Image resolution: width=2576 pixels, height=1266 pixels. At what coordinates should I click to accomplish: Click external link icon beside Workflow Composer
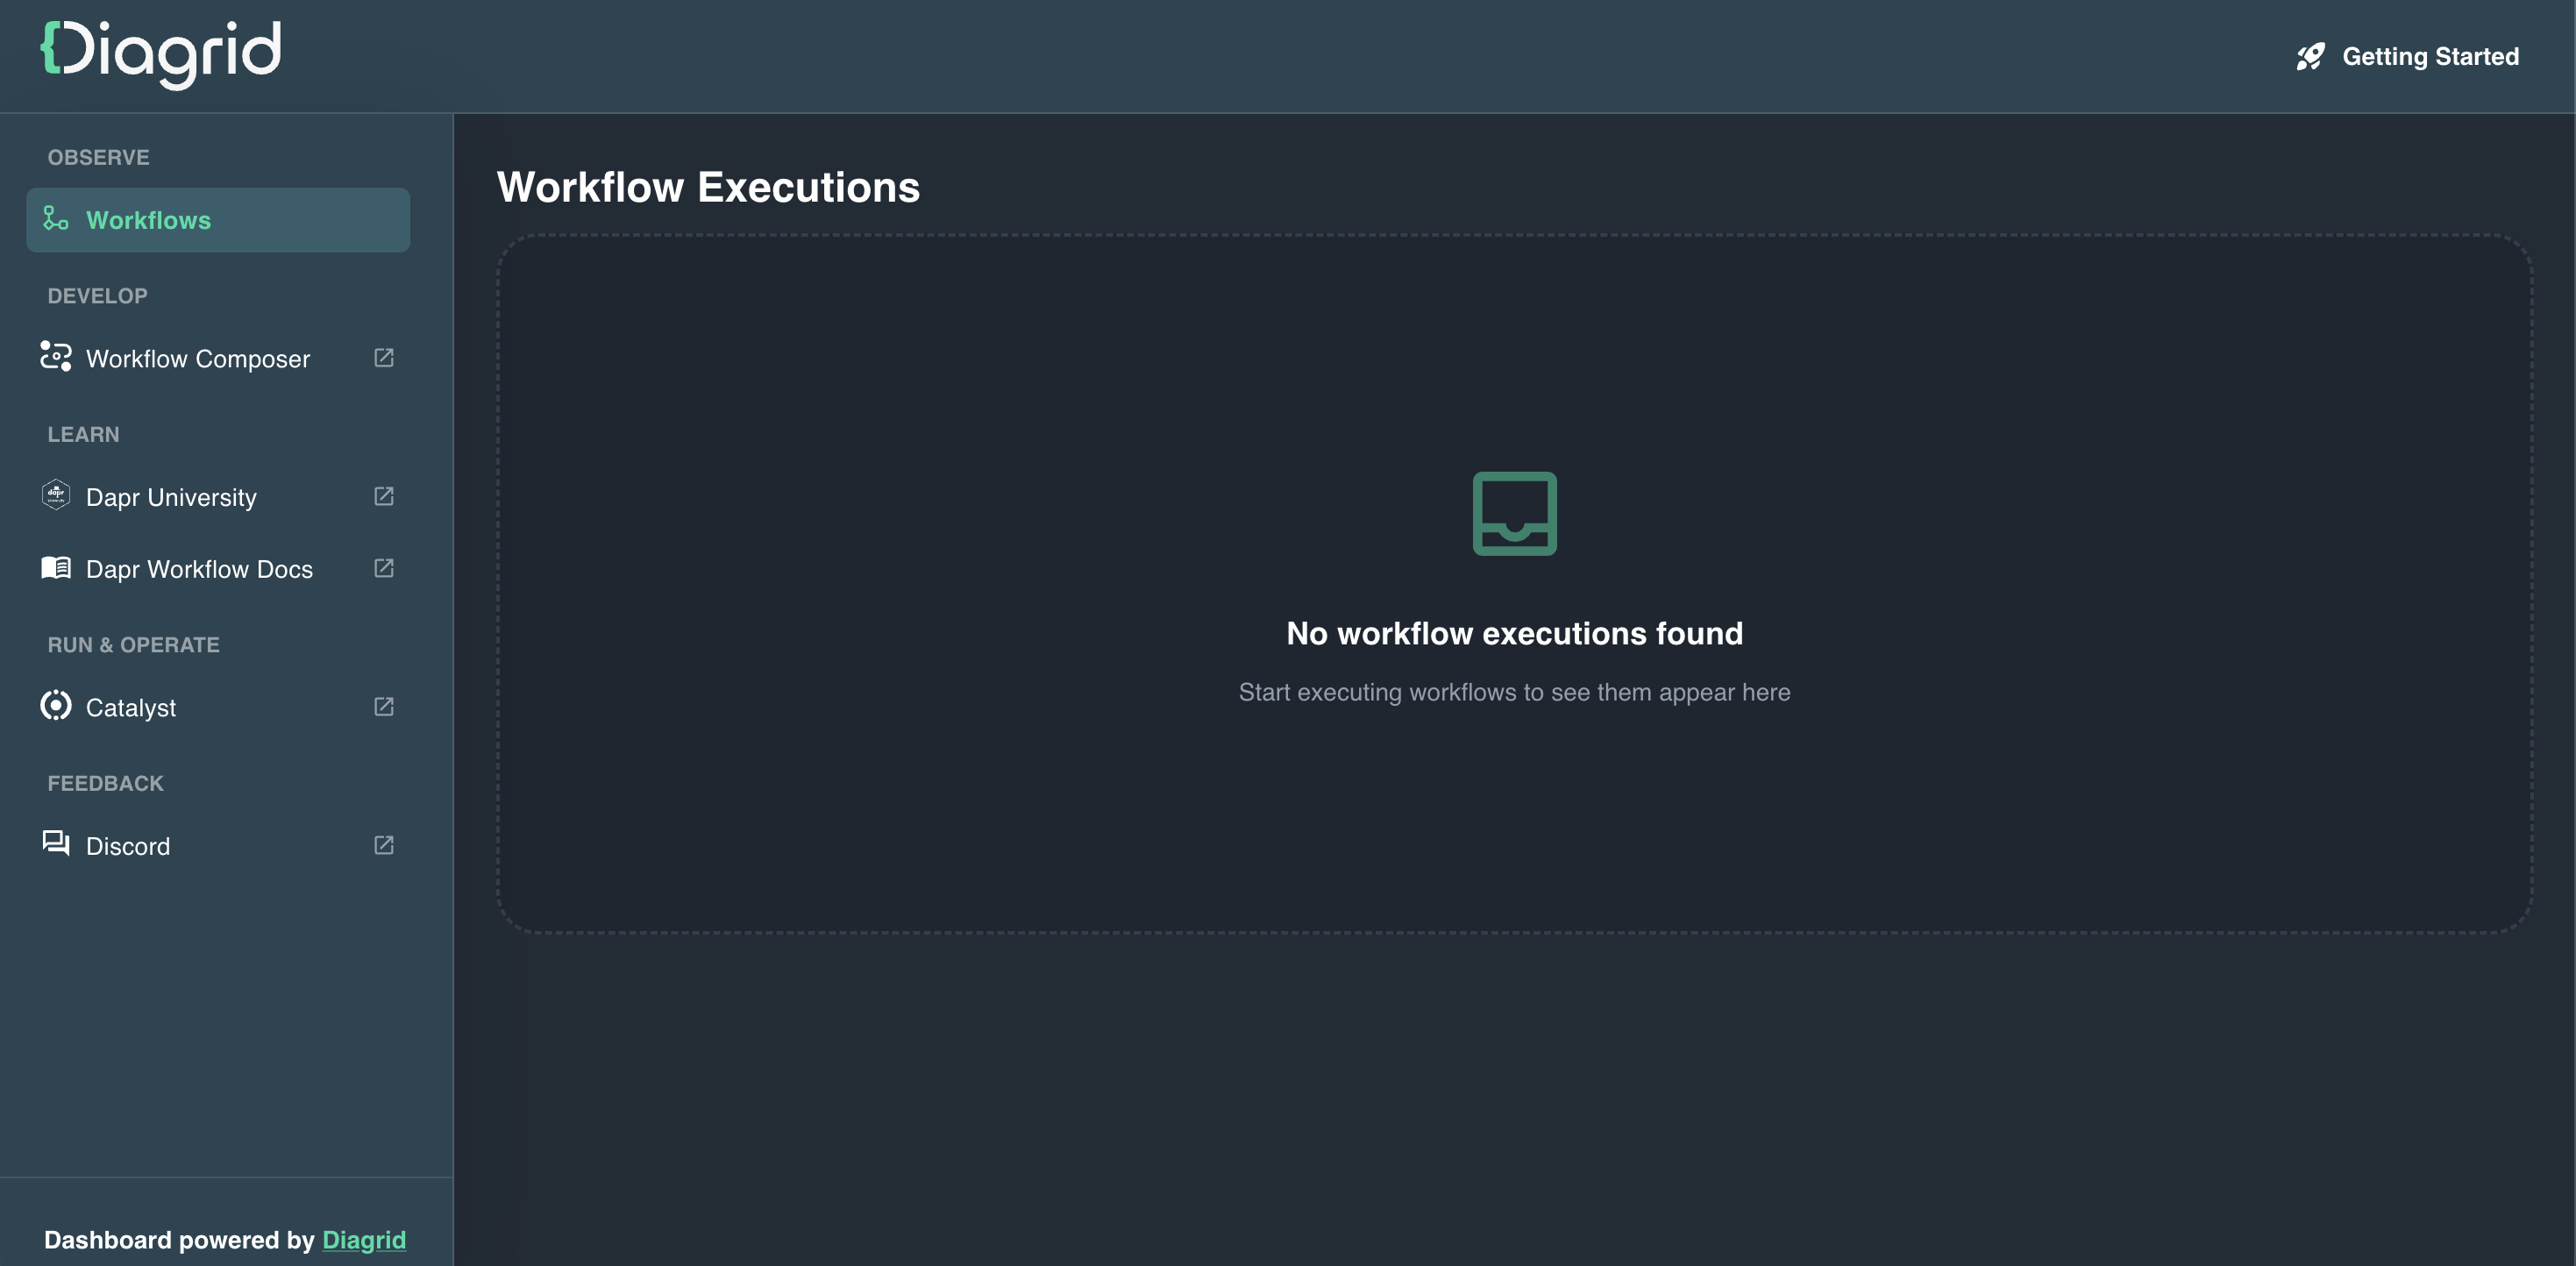384,358
